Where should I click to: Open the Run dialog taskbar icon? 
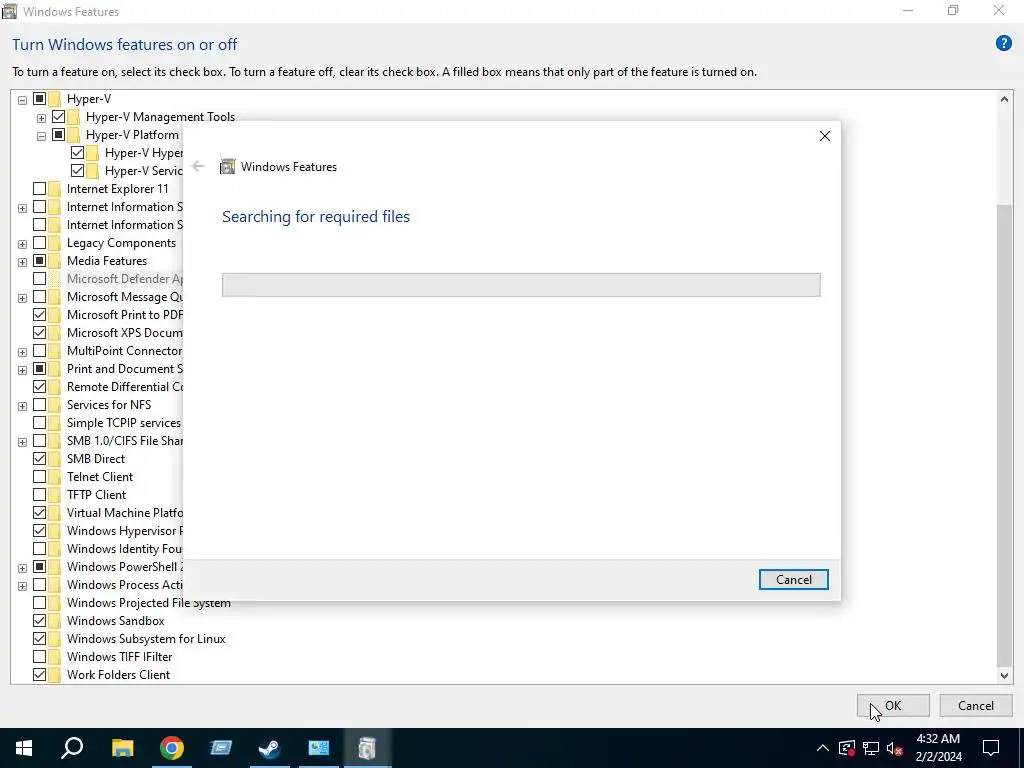pyautogui.click(x=221, y=748)
